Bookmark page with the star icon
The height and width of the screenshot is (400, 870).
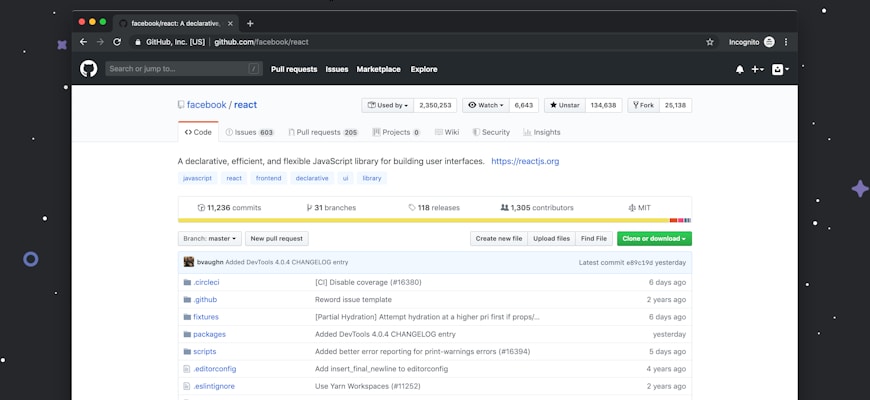[x=710, y=42]
